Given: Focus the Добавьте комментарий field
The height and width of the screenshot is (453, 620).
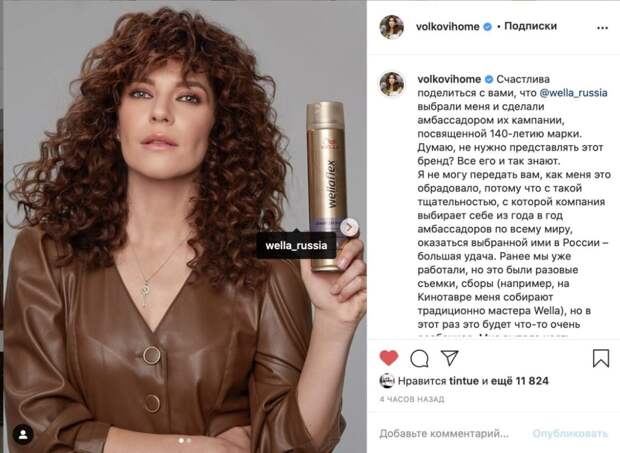Looking at the screenshot, I should [444, 434].
